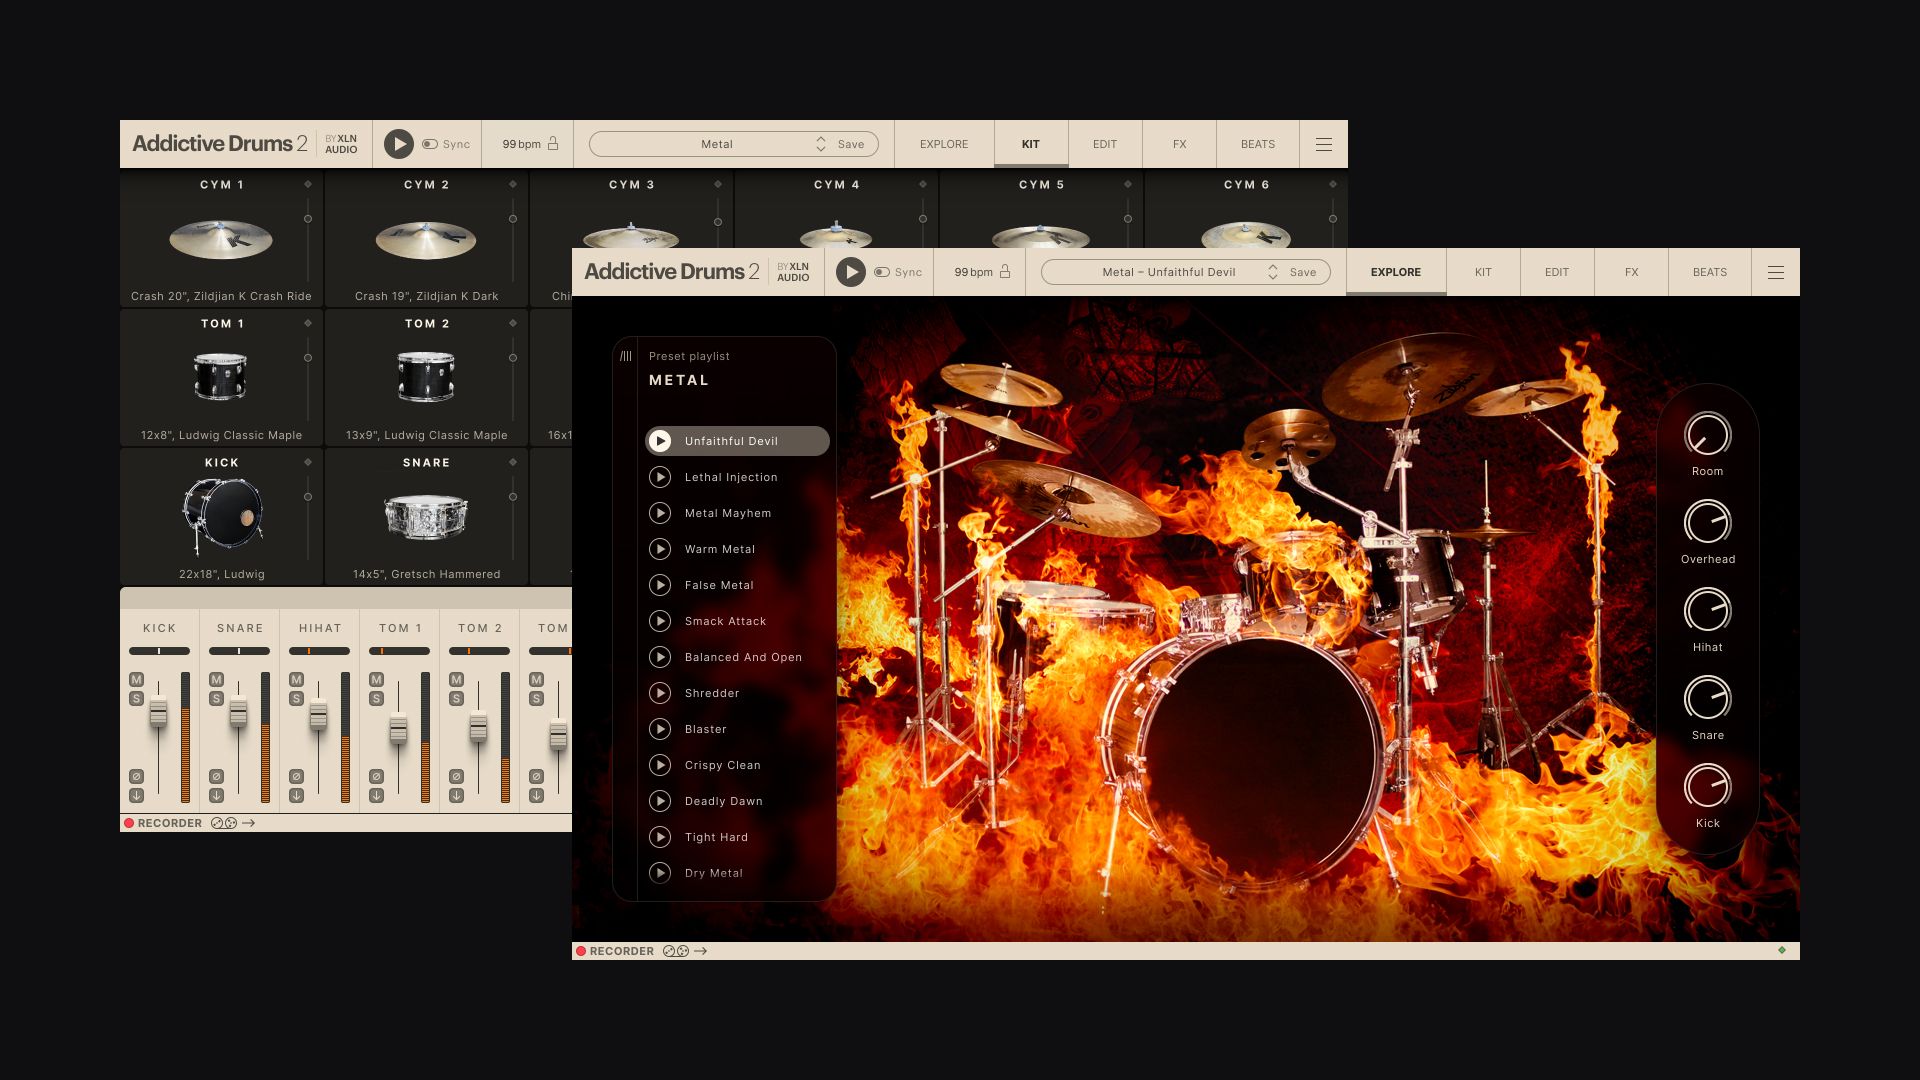
Task: Click the preset playlist icon above METAL
Action: click(626, 356)
